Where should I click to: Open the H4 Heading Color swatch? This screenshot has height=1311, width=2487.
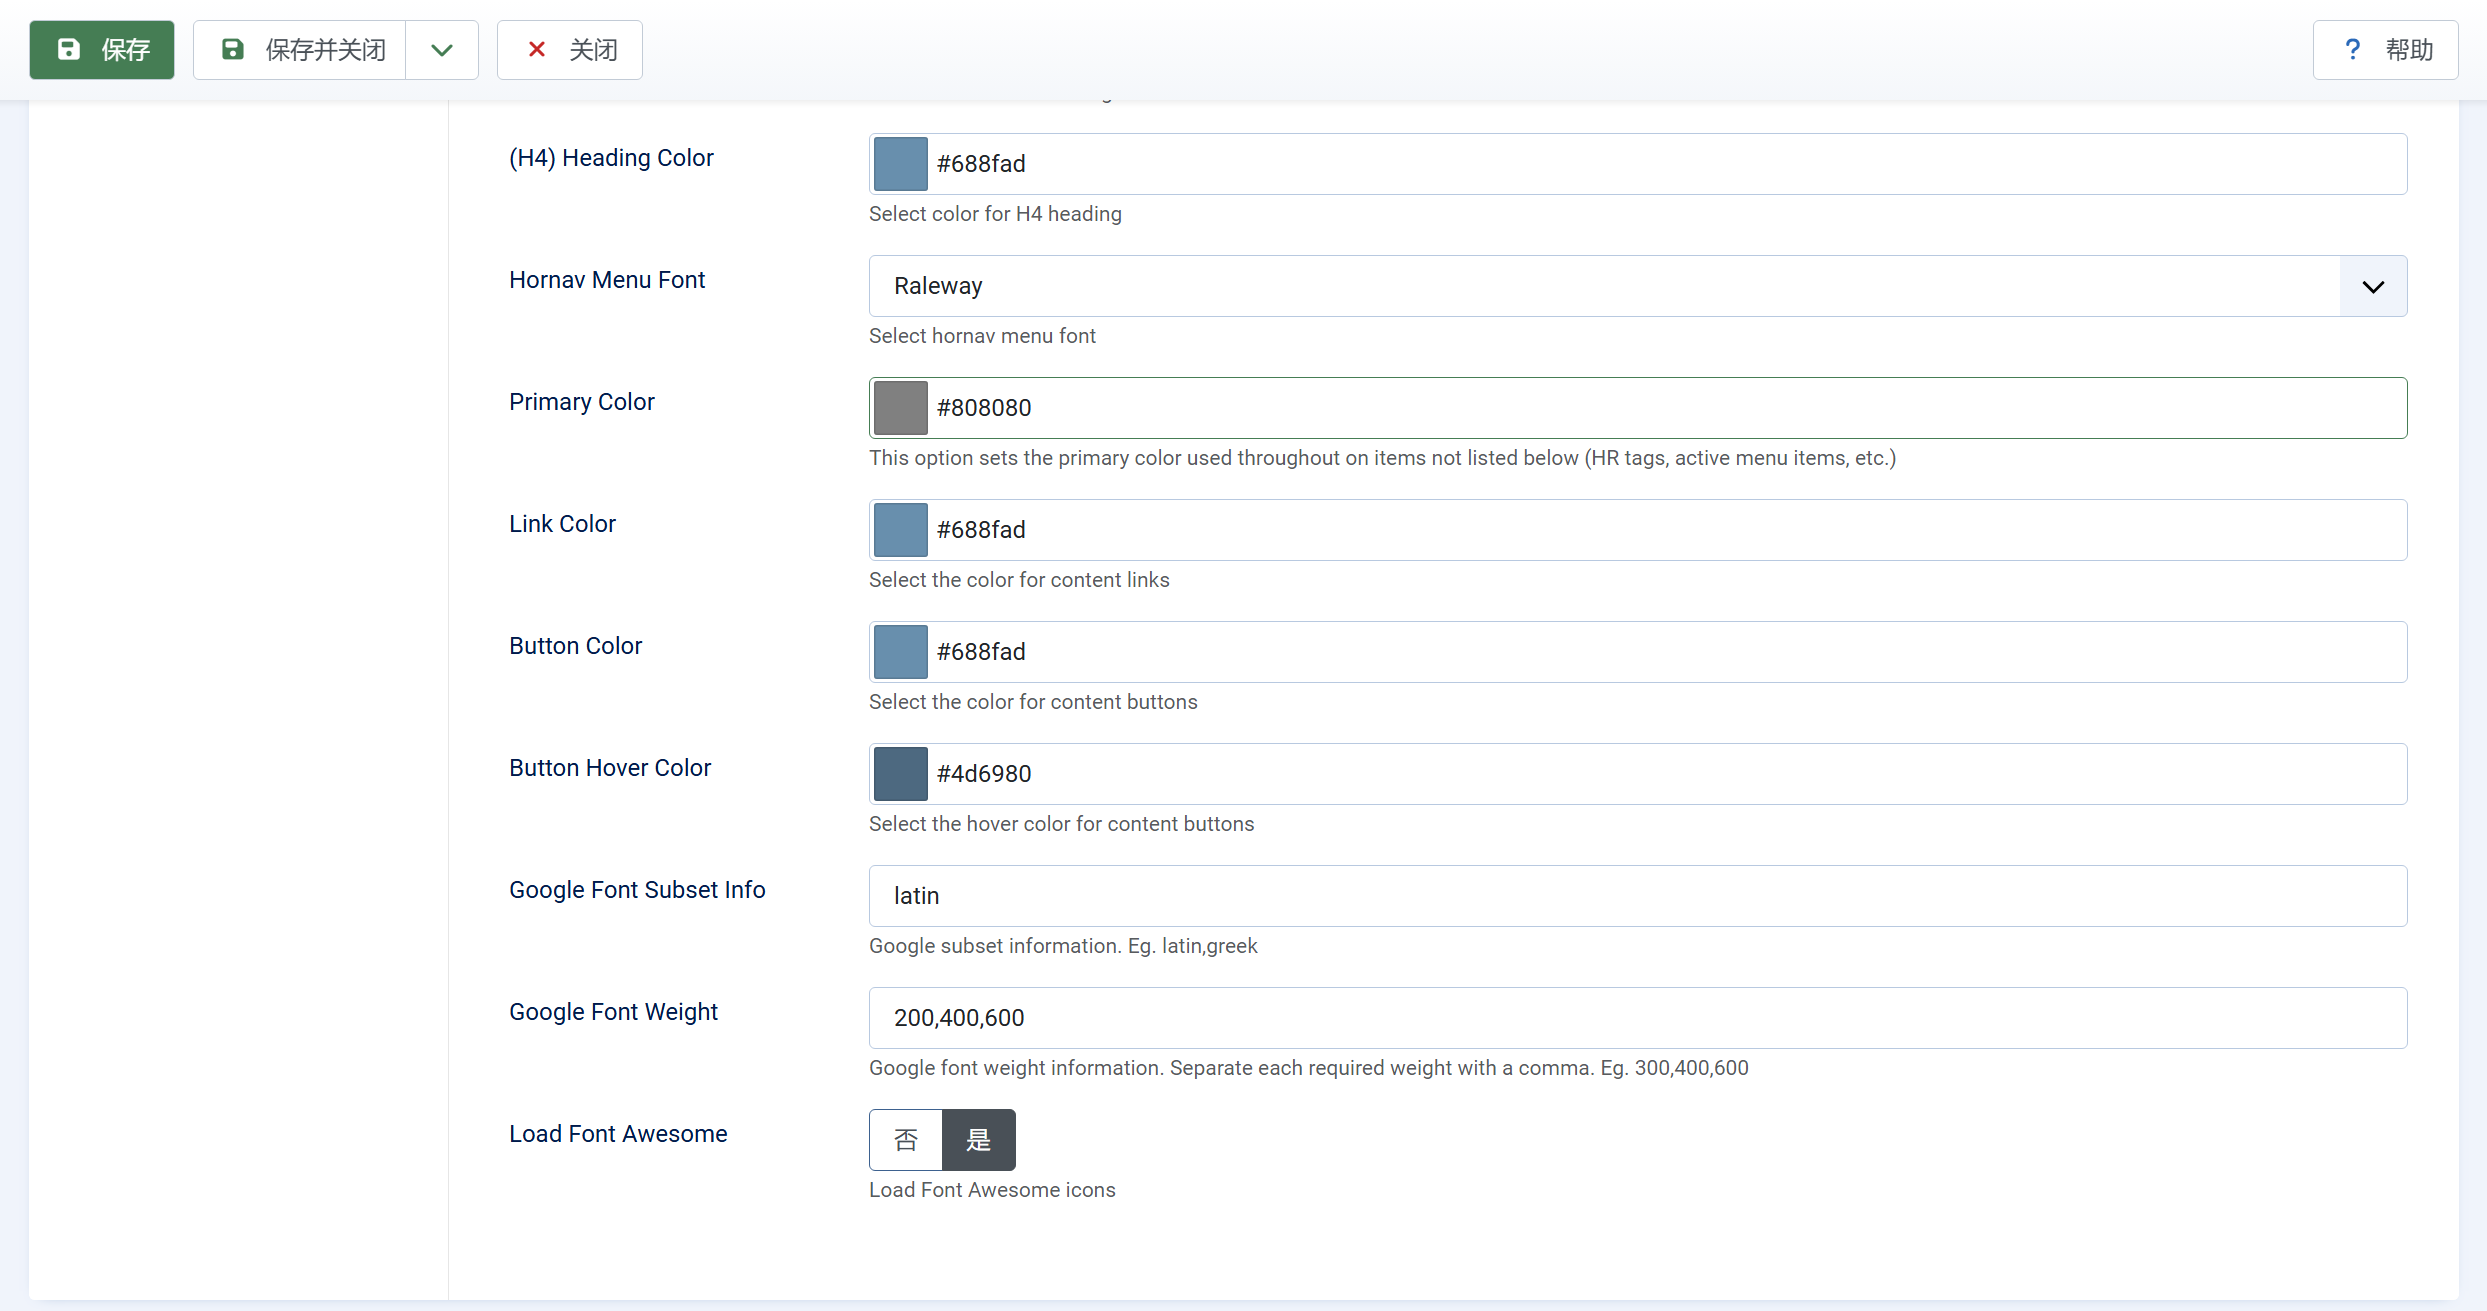point(900,164)
